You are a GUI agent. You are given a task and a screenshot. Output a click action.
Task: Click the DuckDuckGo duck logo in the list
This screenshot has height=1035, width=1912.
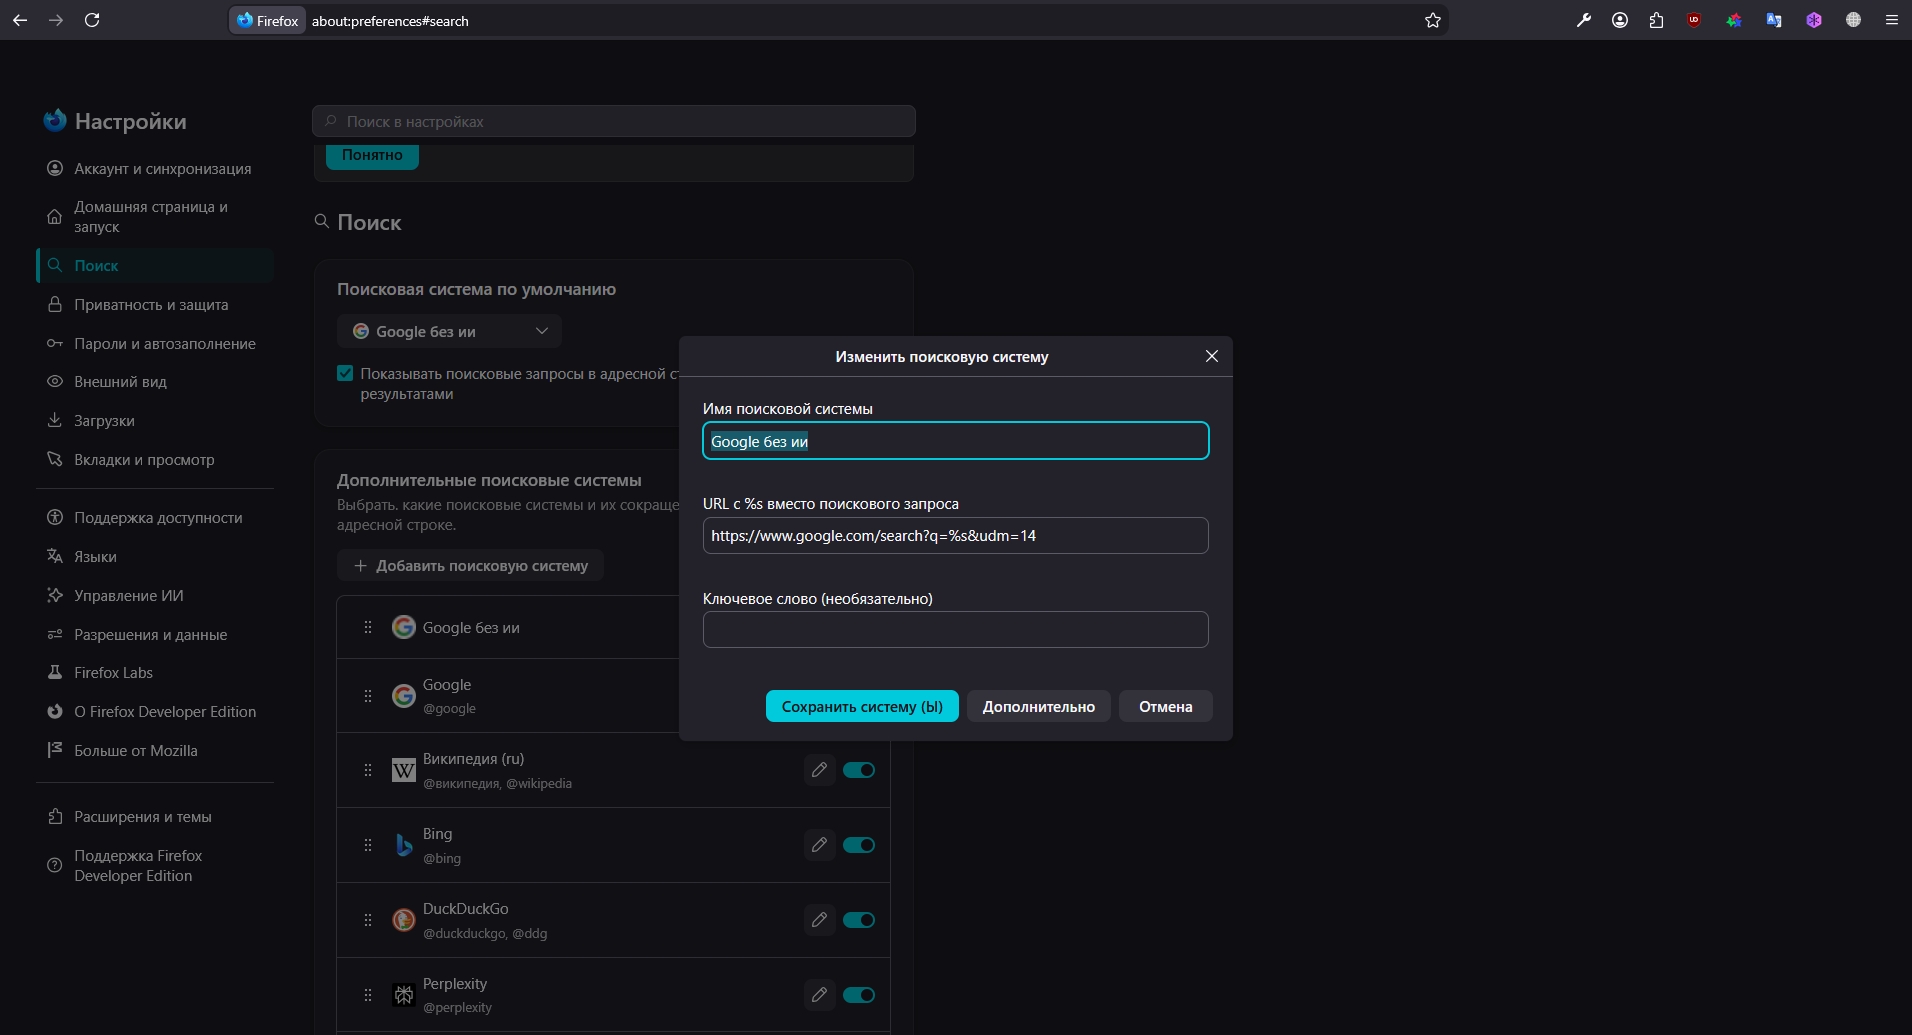click(x=404, y=920)
